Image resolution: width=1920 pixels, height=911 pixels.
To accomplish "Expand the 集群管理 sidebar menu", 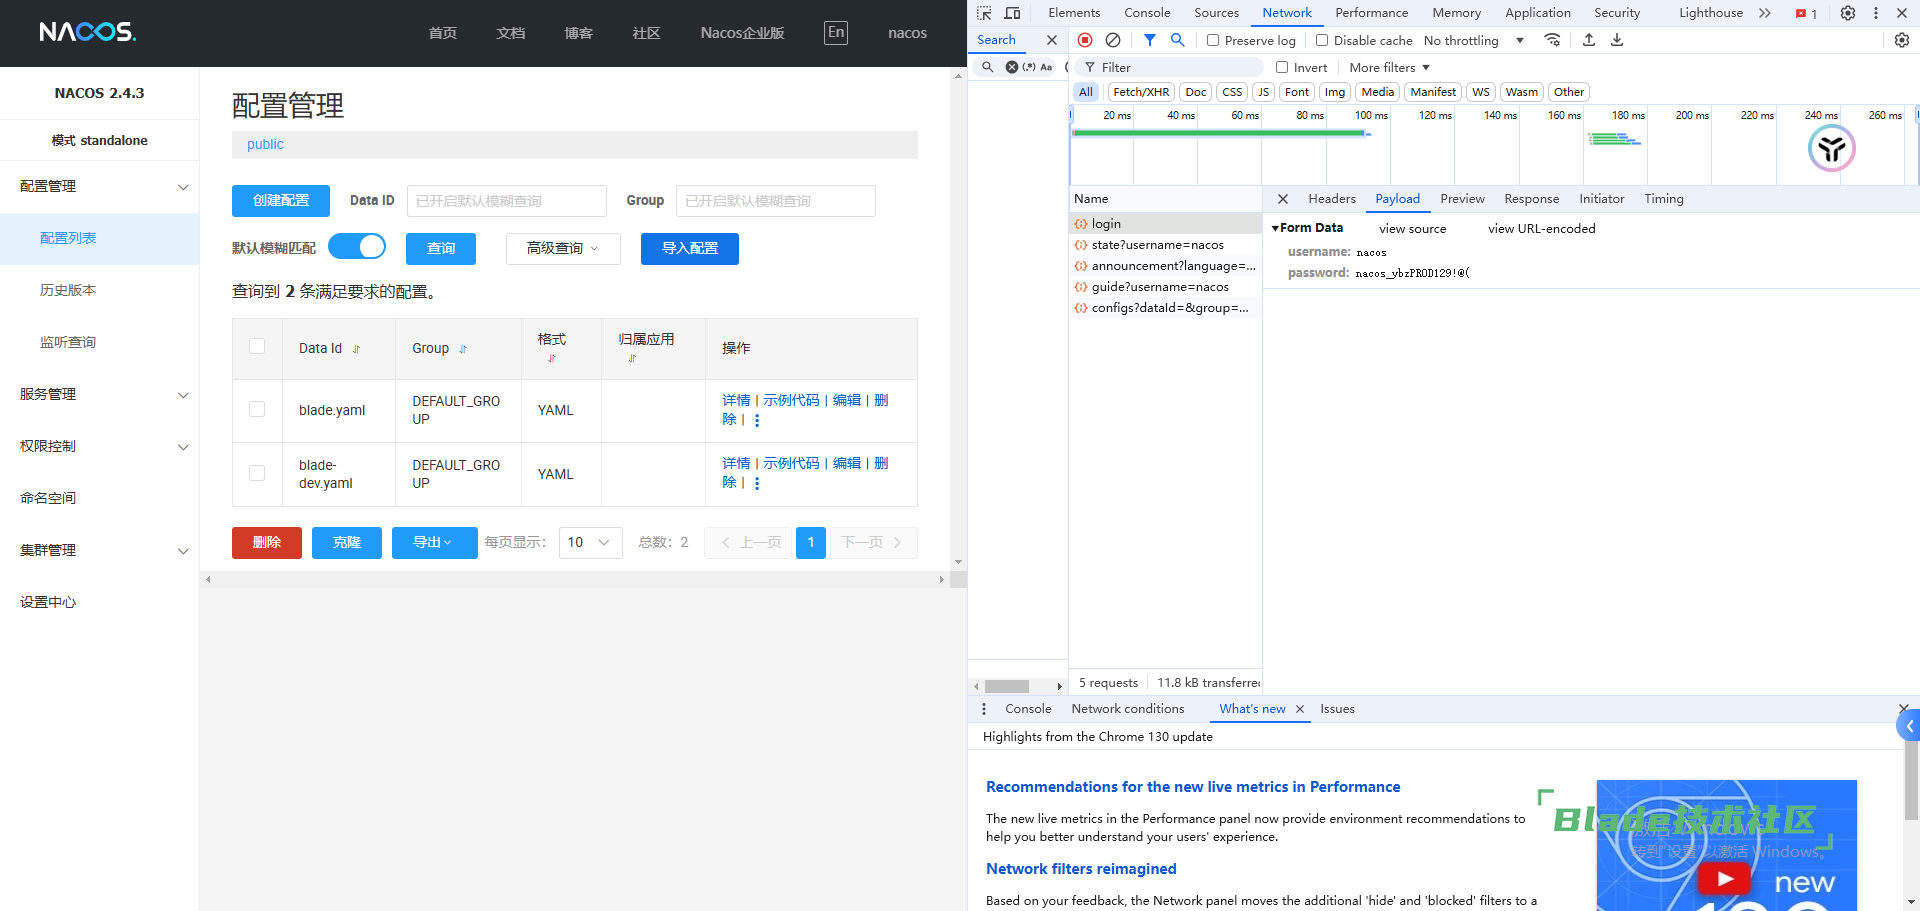I will tap(100, 550).
